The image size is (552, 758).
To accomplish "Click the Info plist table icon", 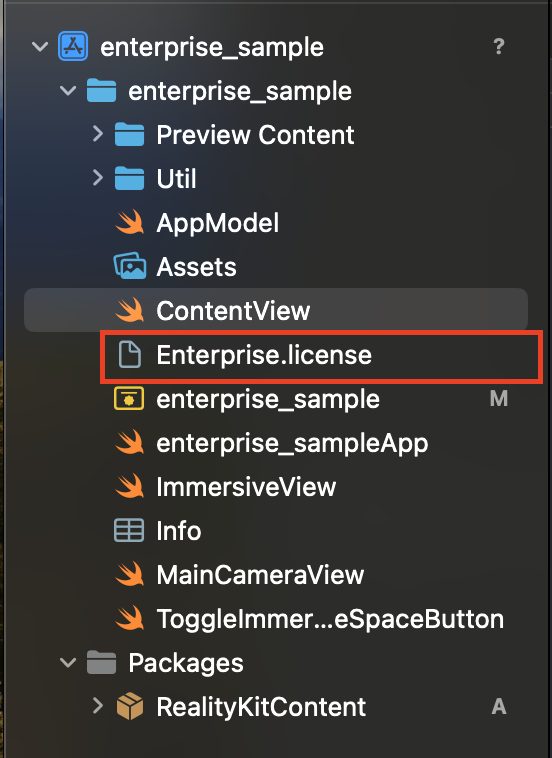I will coord(129,530).
